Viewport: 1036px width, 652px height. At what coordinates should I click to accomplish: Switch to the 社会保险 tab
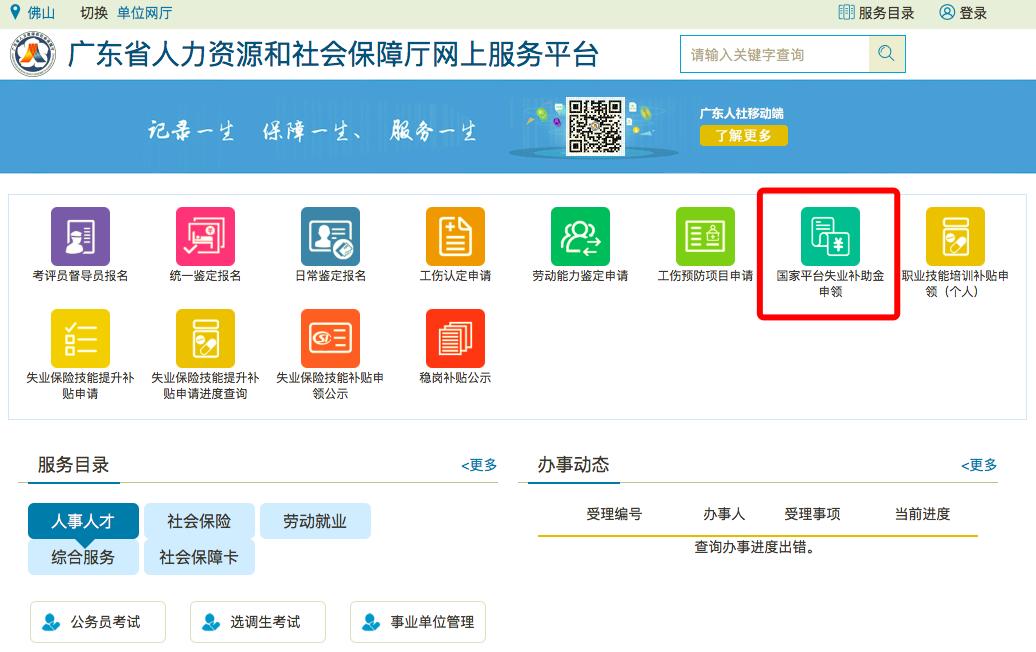pyautogui.click(x=198, y=521)
